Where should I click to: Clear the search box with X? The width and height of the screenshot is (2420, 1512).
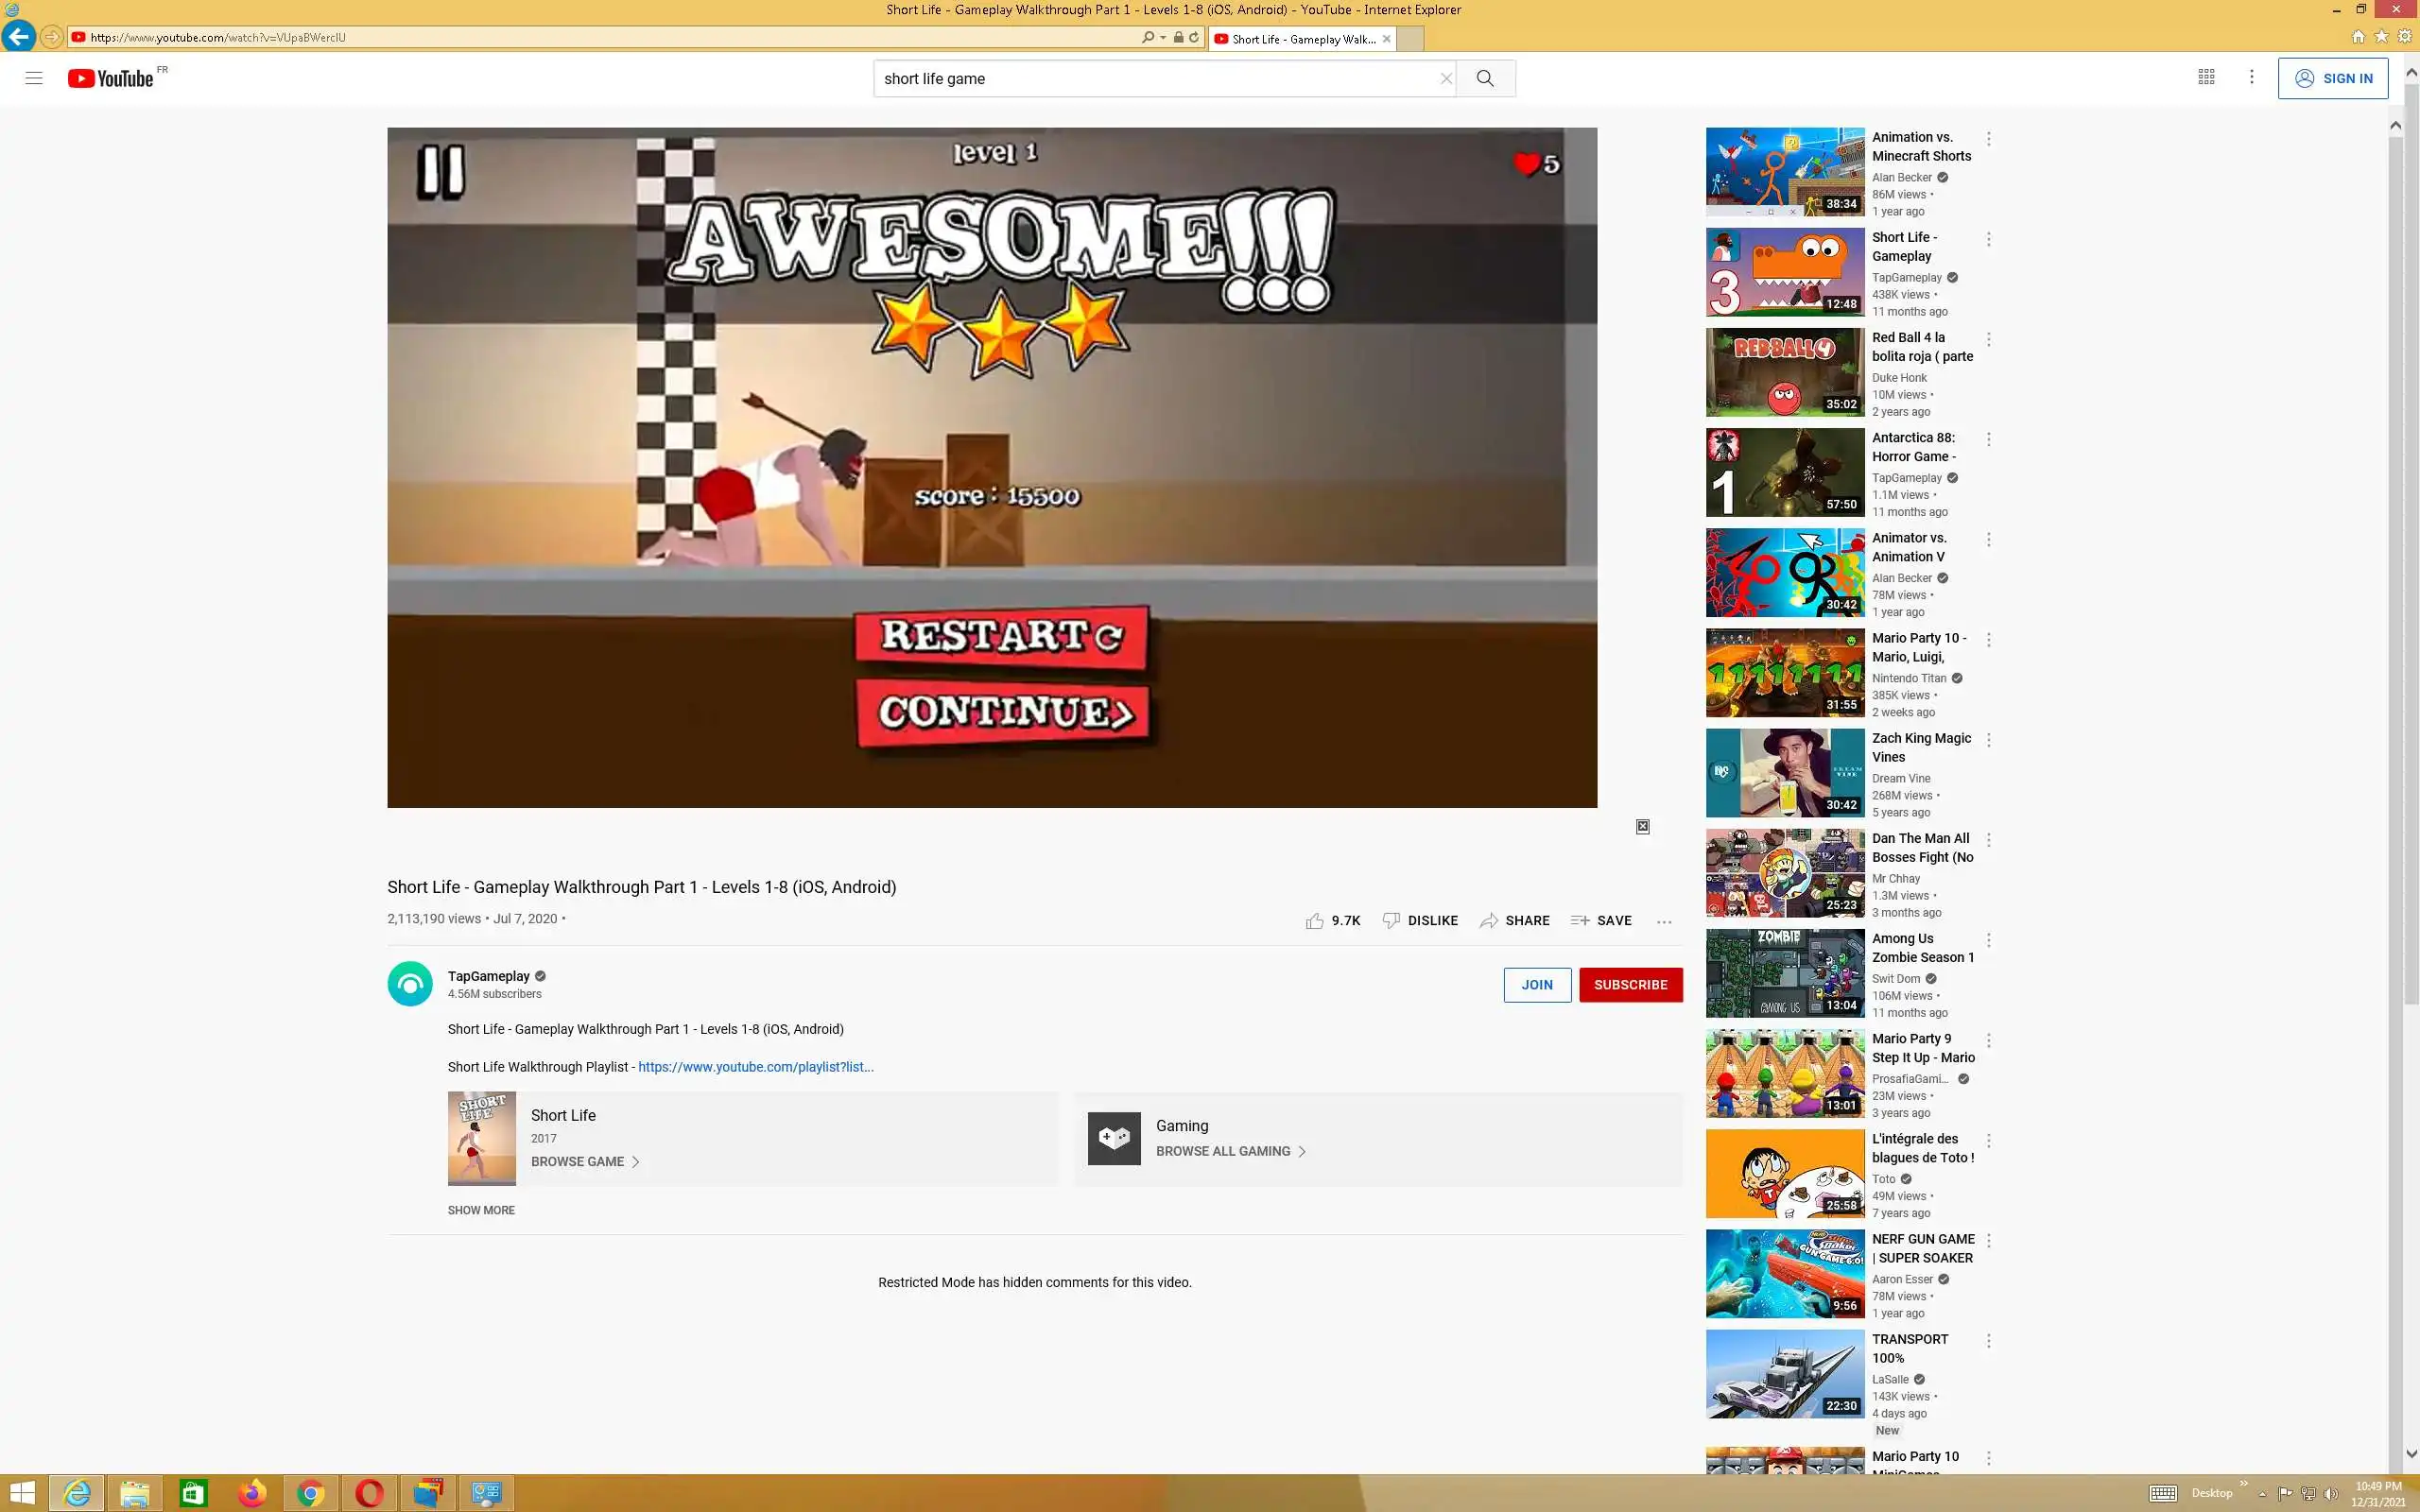1445,78
